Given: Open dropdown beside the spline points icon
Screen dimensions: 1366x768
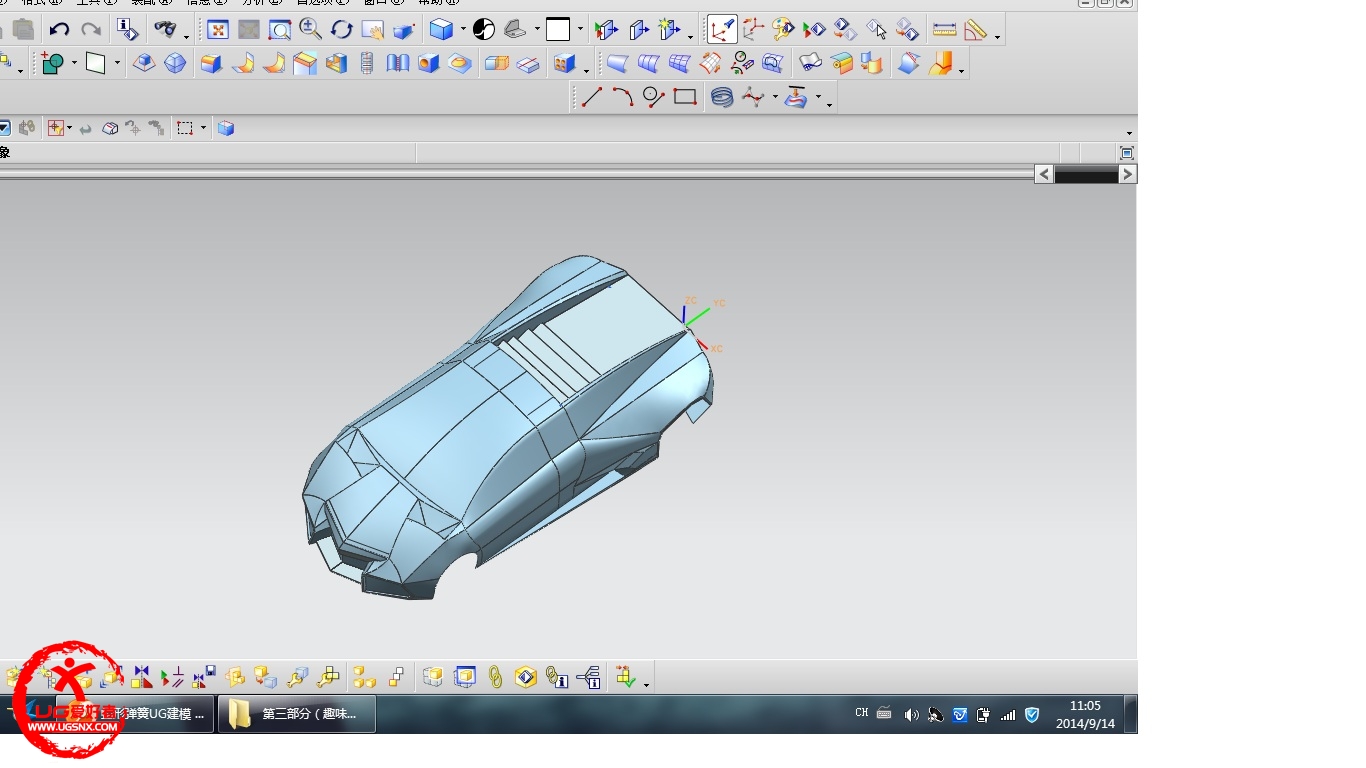Looking at the screenshot, I should (775, 98).
